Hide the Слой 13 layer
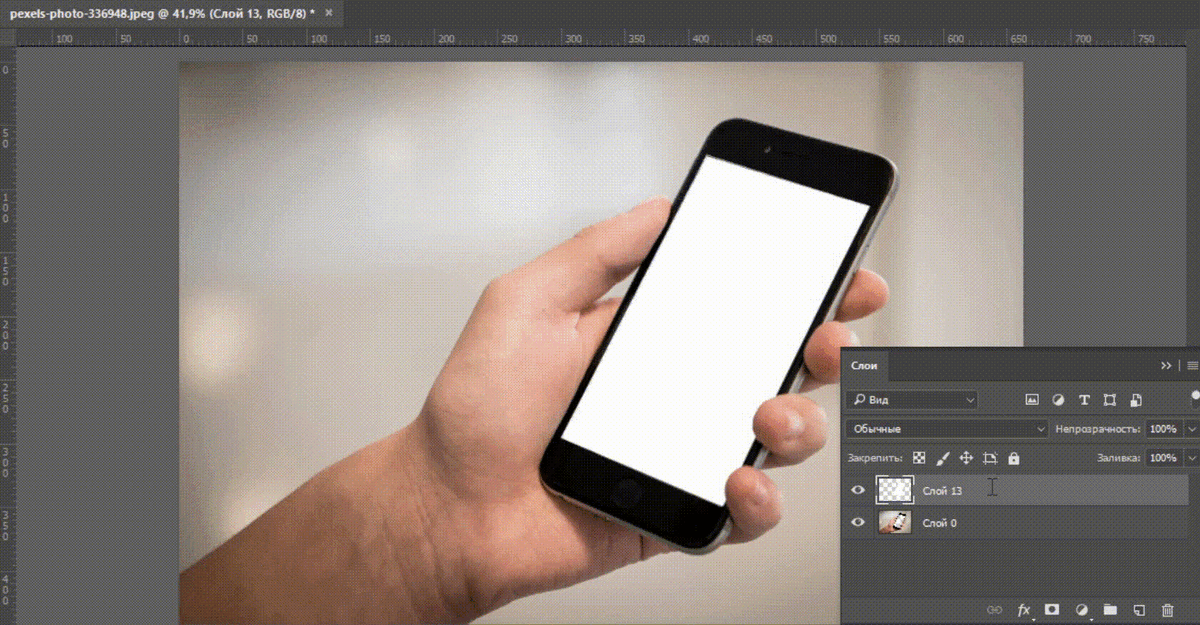This screenshot has width=1200, height=625. (x=858, y=490)
